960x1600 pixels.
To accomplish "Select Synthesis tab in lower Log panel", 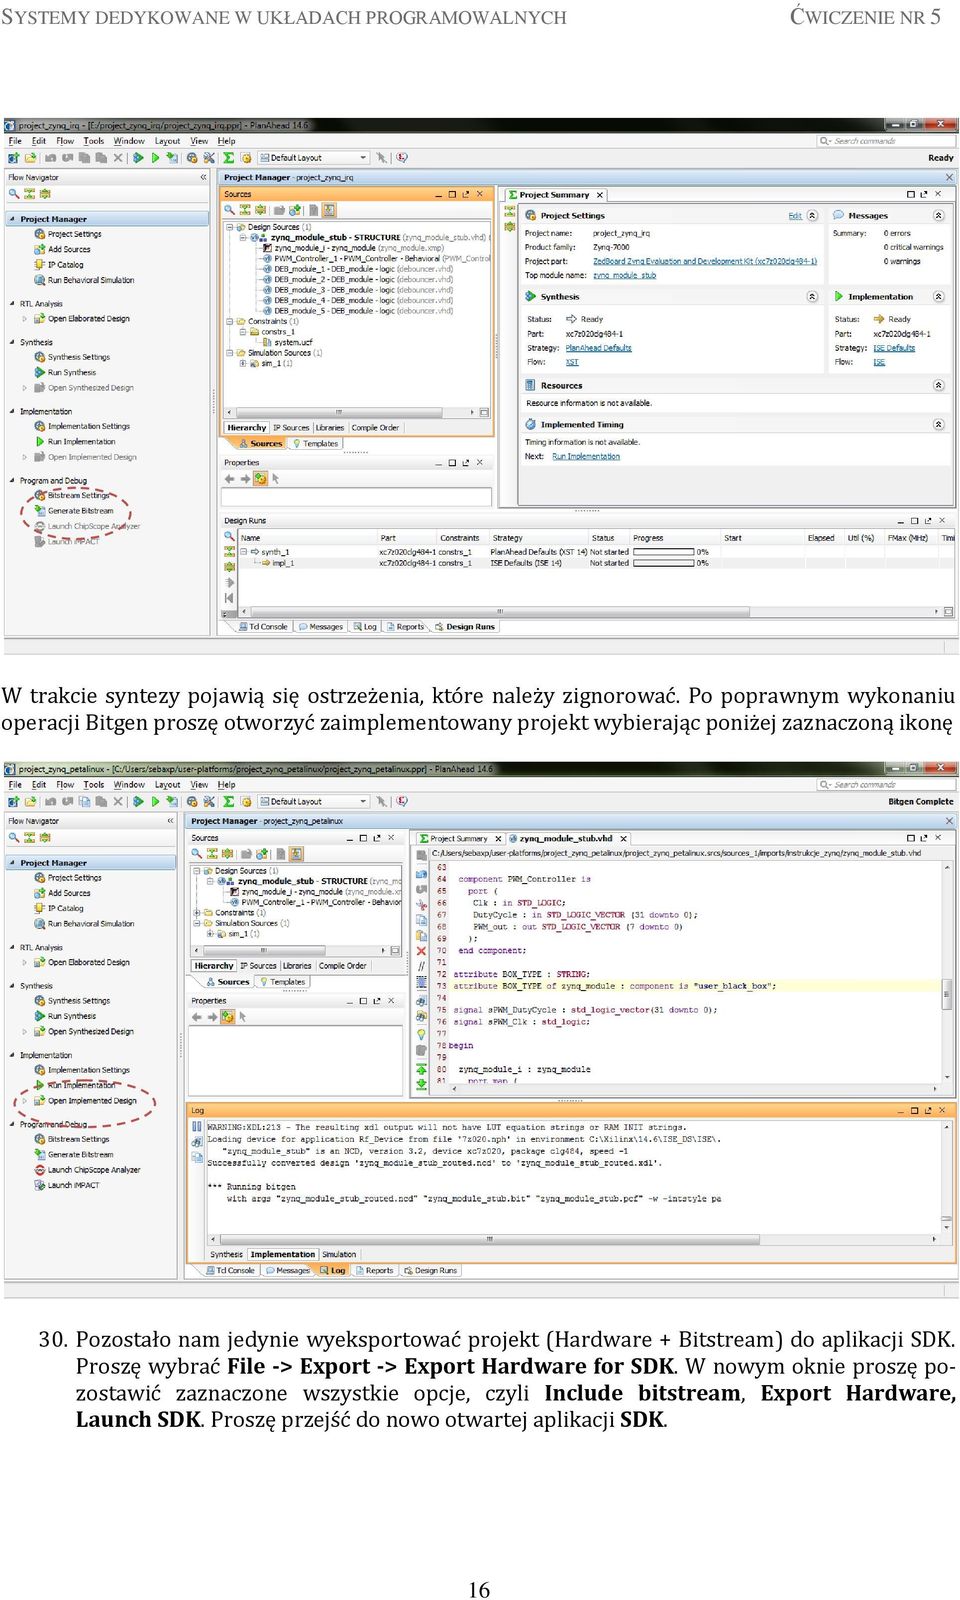I will pyautogui.click(x=226, y=1254).
